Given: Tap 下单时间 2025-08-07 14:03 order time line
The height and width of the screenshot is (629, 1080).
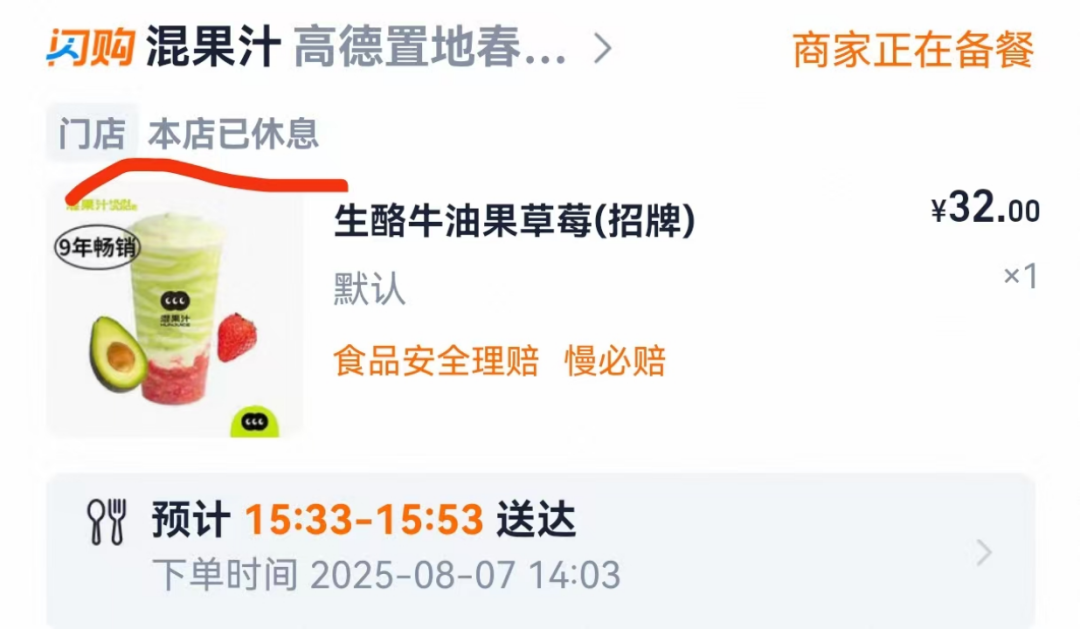Looking at the screenshot, I should pyautogui.click(x=386, y=575).
